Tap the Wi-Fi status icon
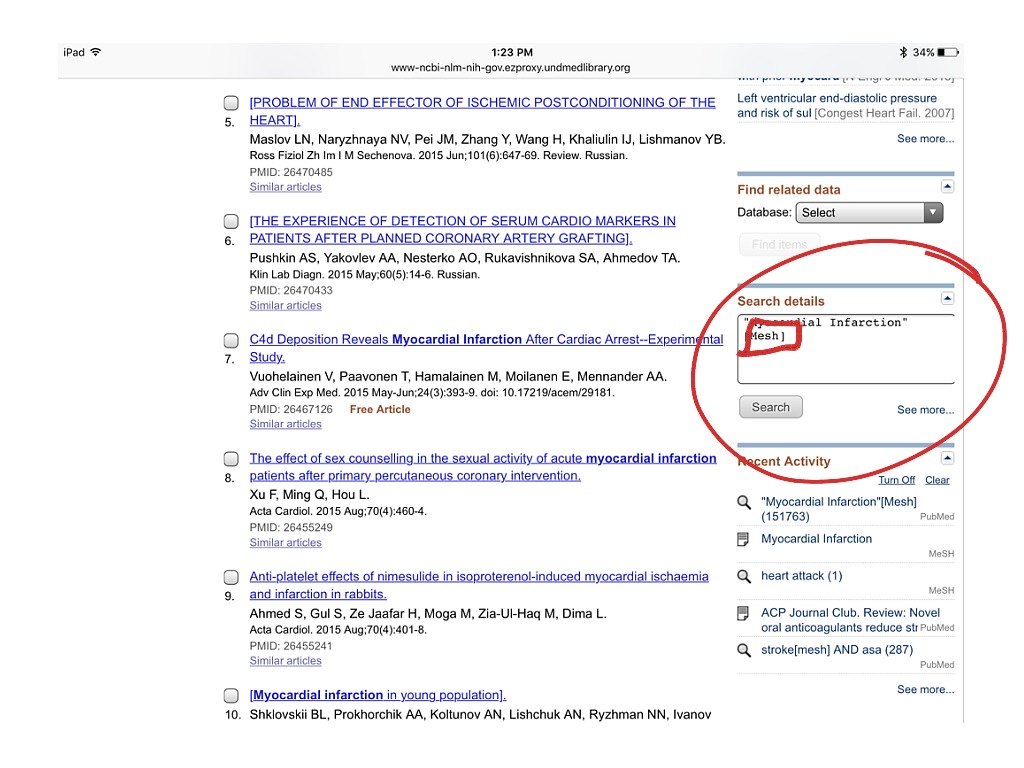1024x768 pixels. (96, 52)
